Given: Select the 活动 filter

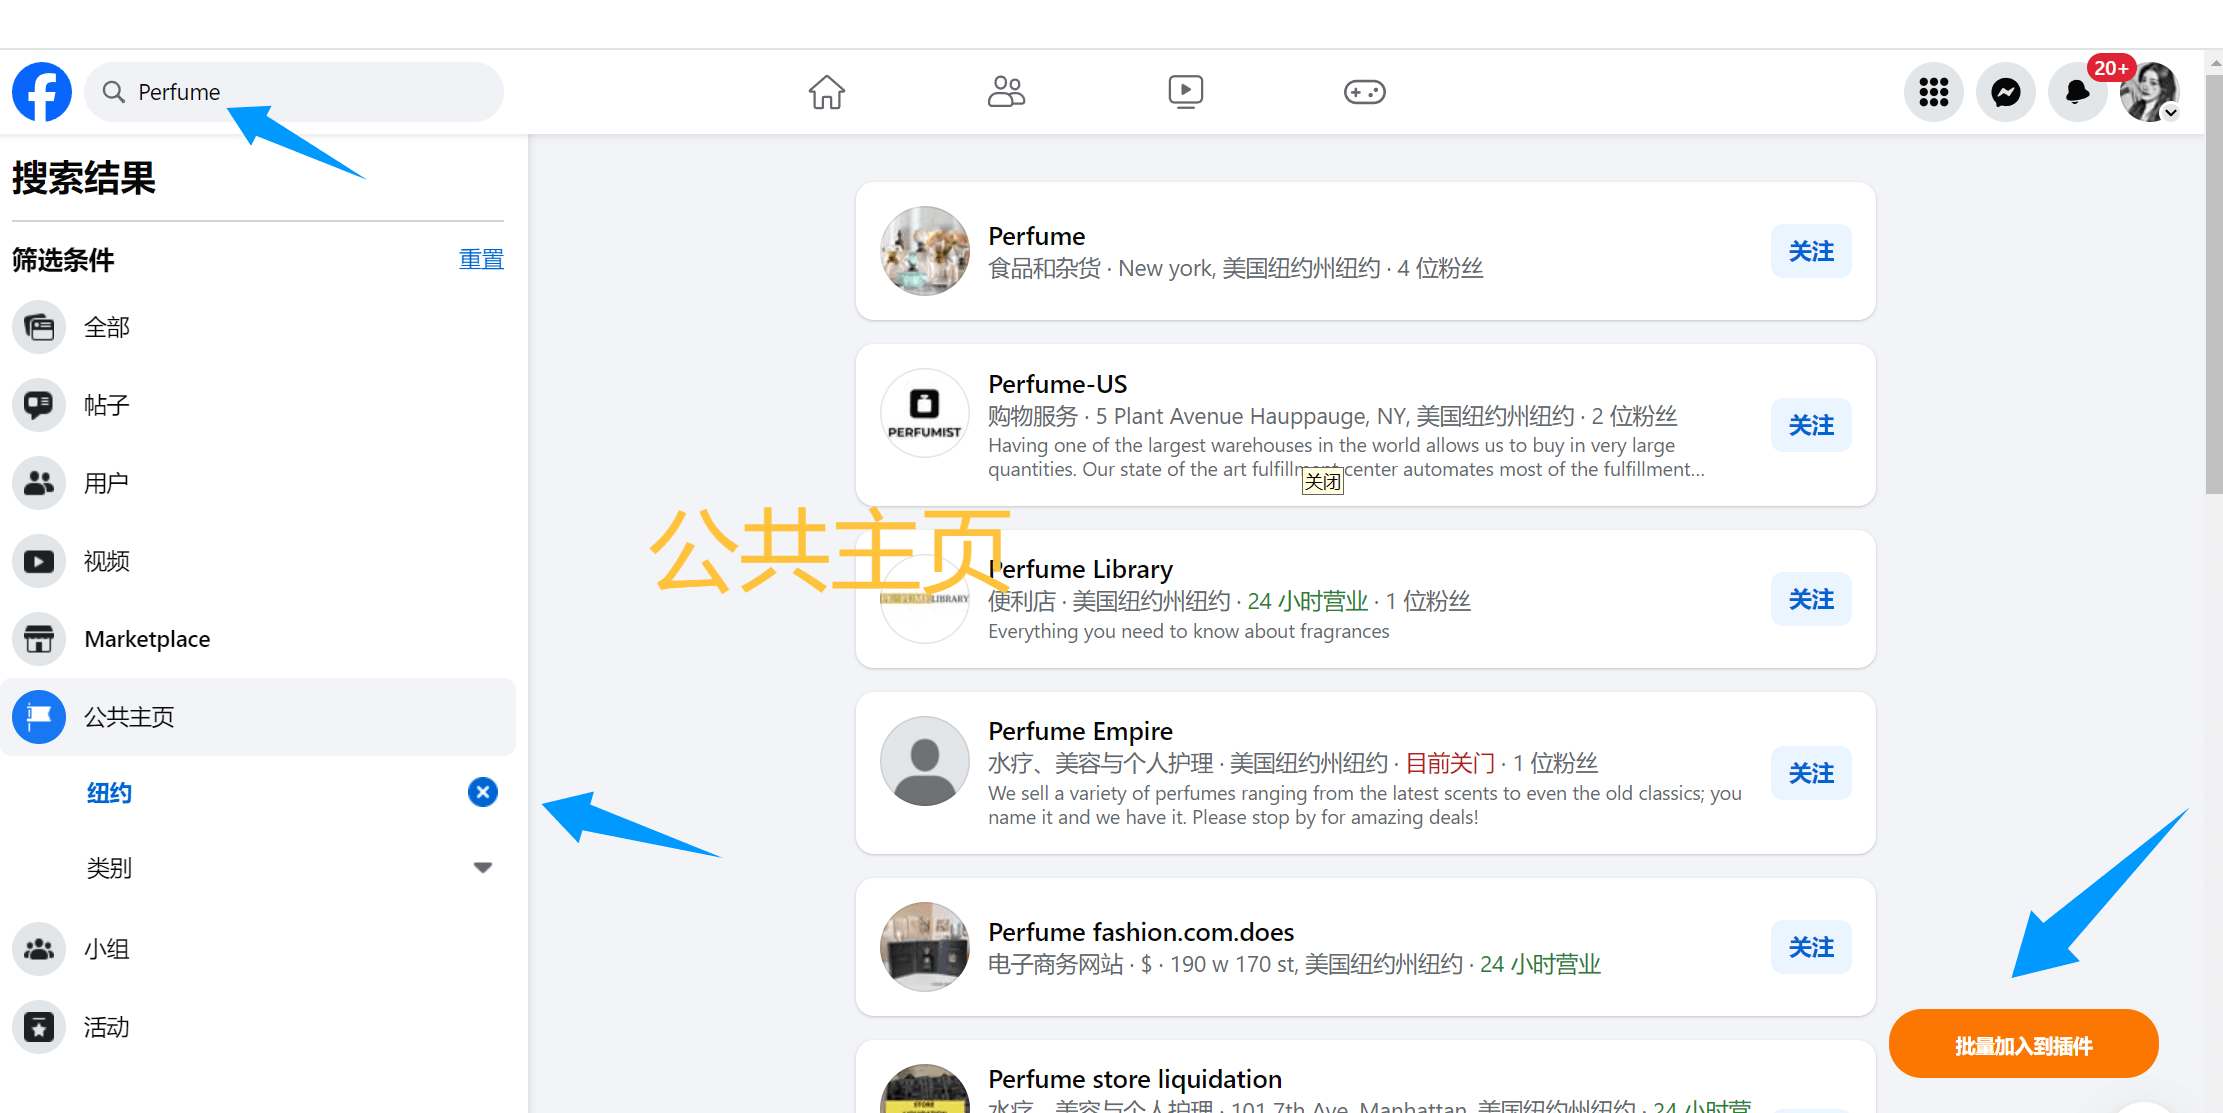Looking at the screenshot, I should (x=258, y=1027).
